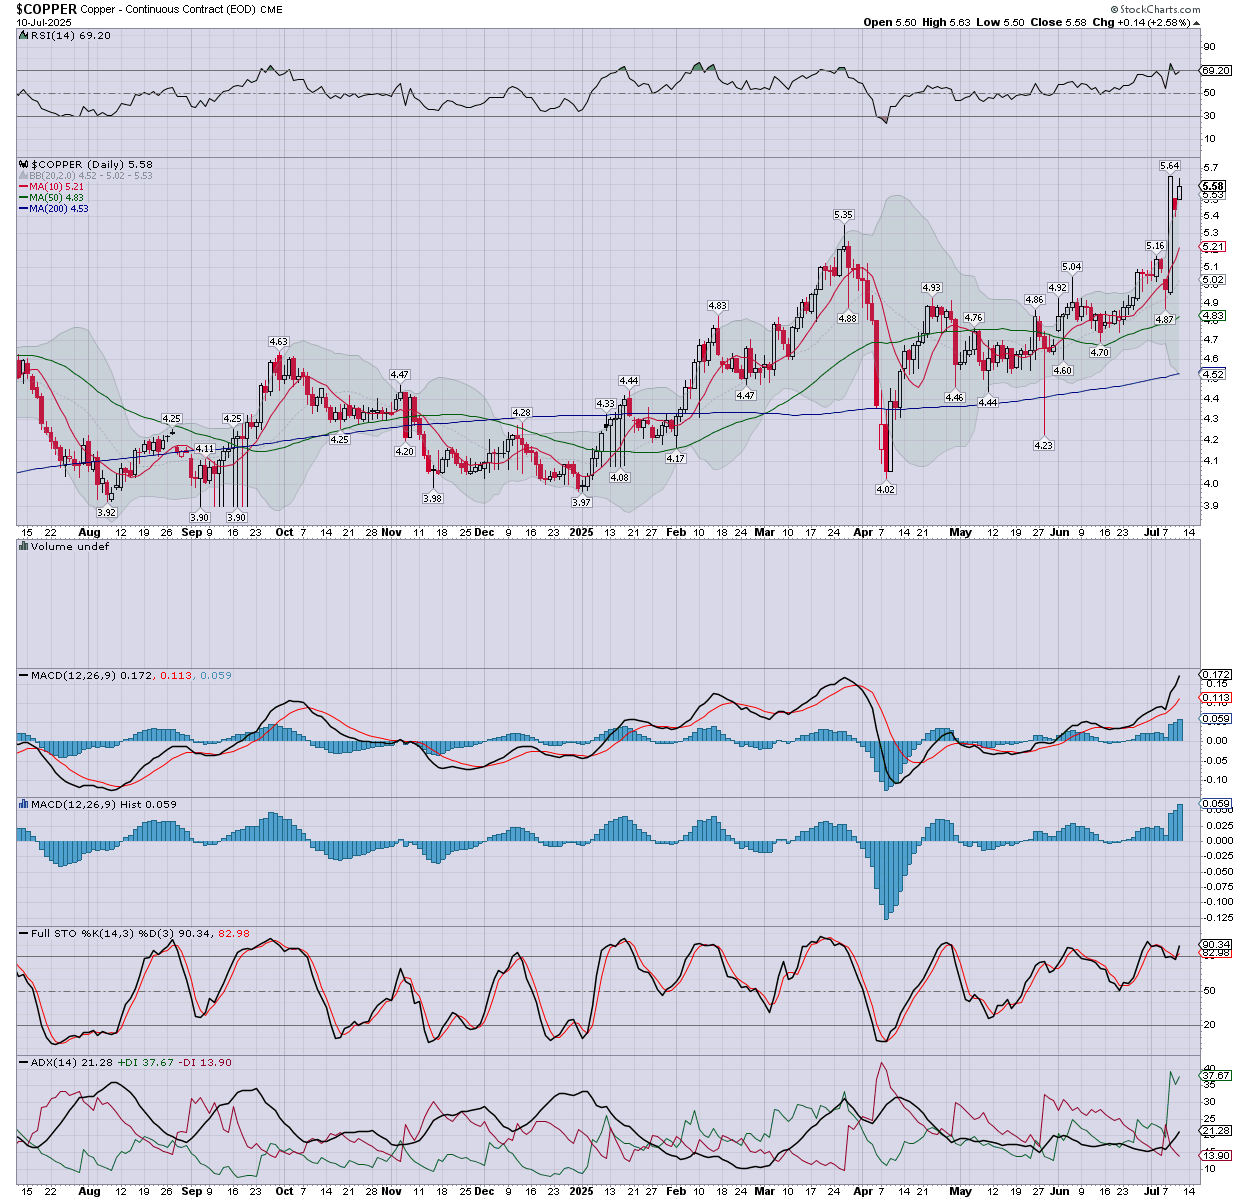Click the 5.35 March peak price label

[x=843, y=215]
